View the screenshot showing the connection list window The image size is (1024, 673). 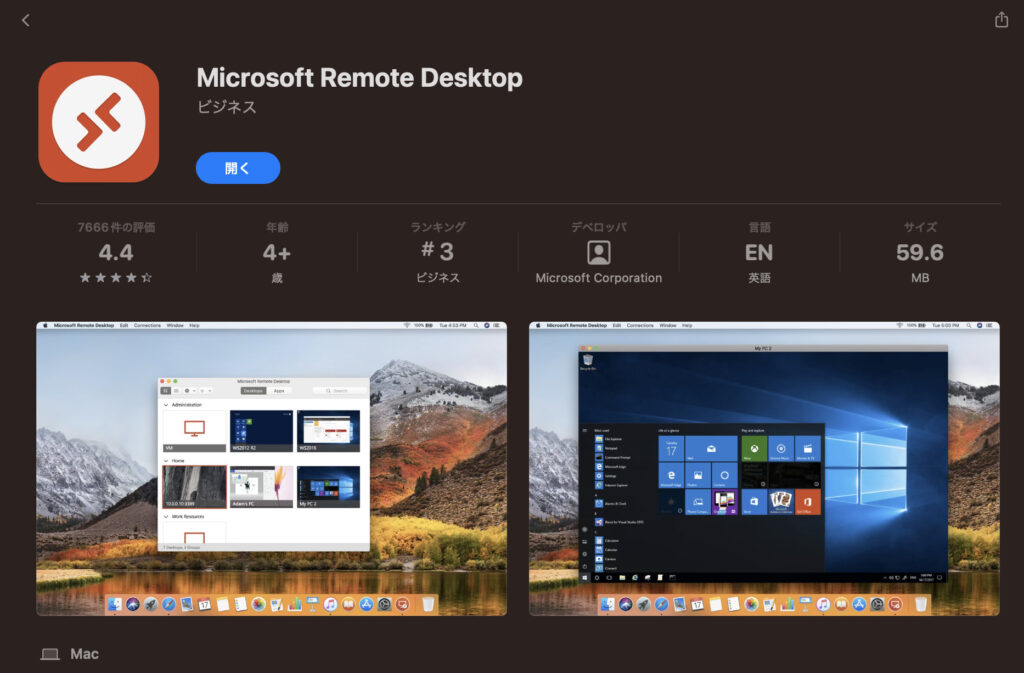click(271, 469)
